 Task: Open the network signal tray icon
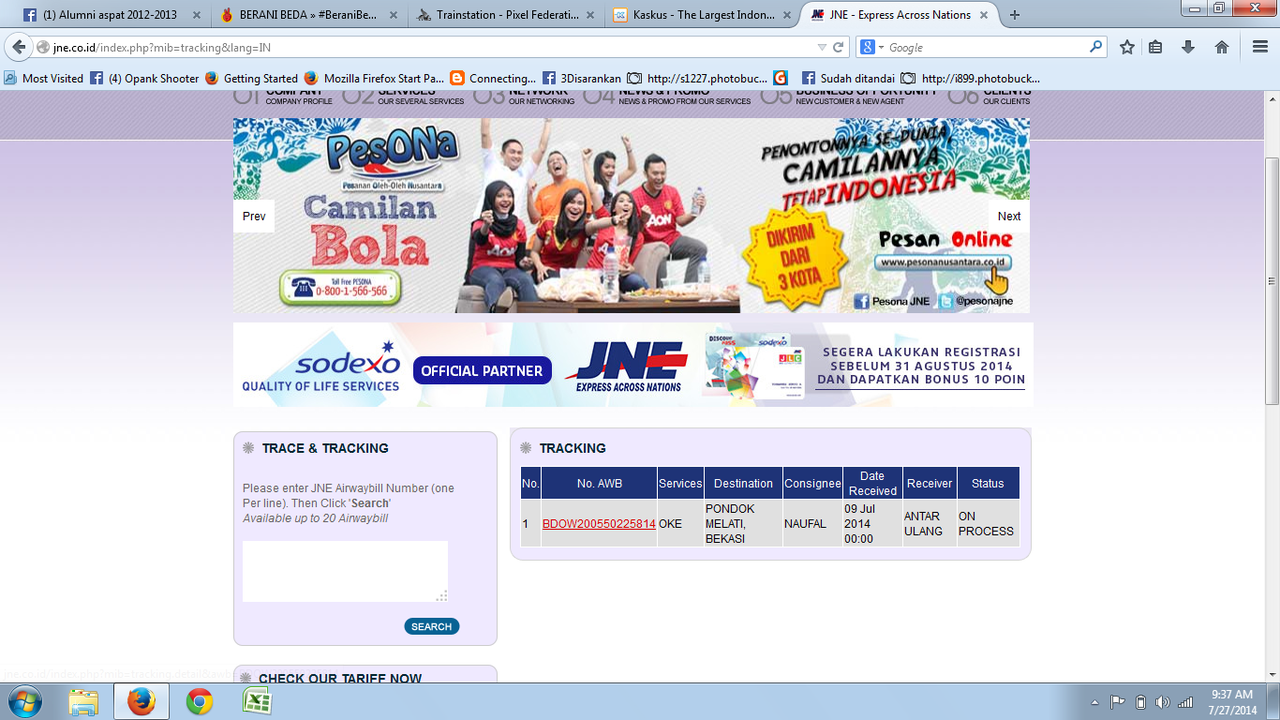(x=1185, y=702)
